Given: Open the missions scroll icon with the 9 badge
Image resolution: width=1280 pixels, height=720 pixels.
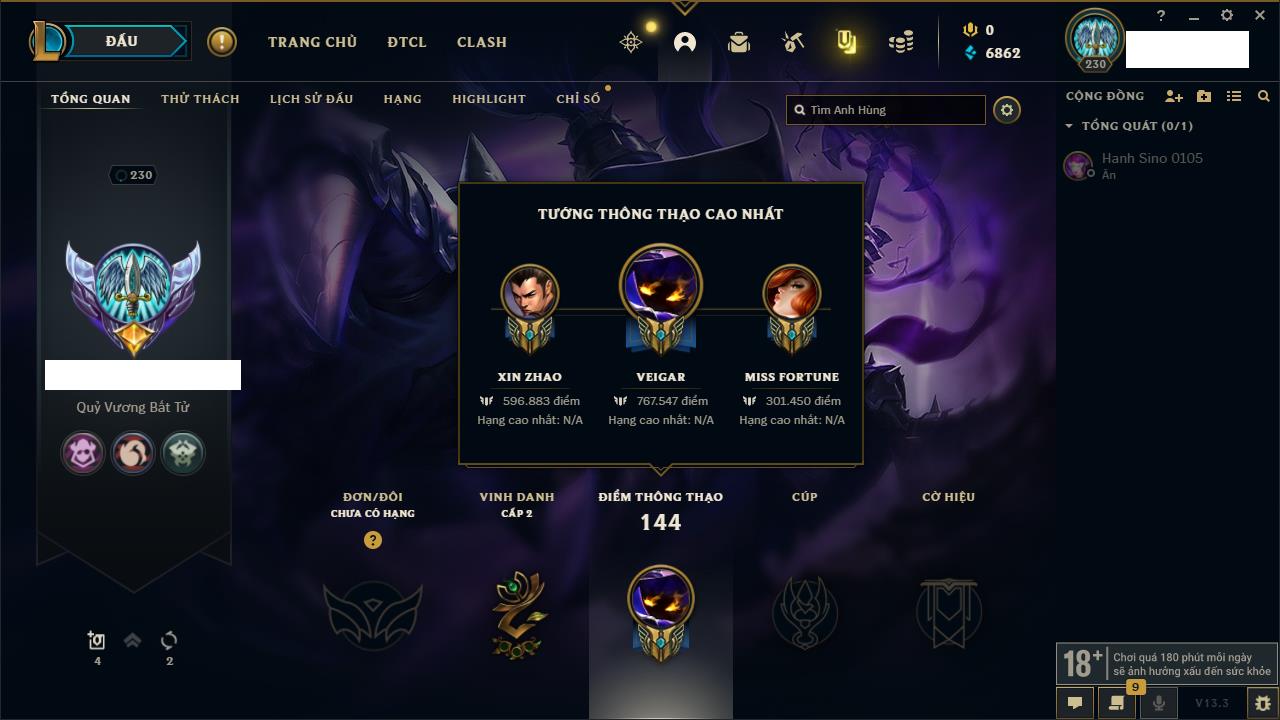Looking at the screenshot, I should coord(1117,703).
